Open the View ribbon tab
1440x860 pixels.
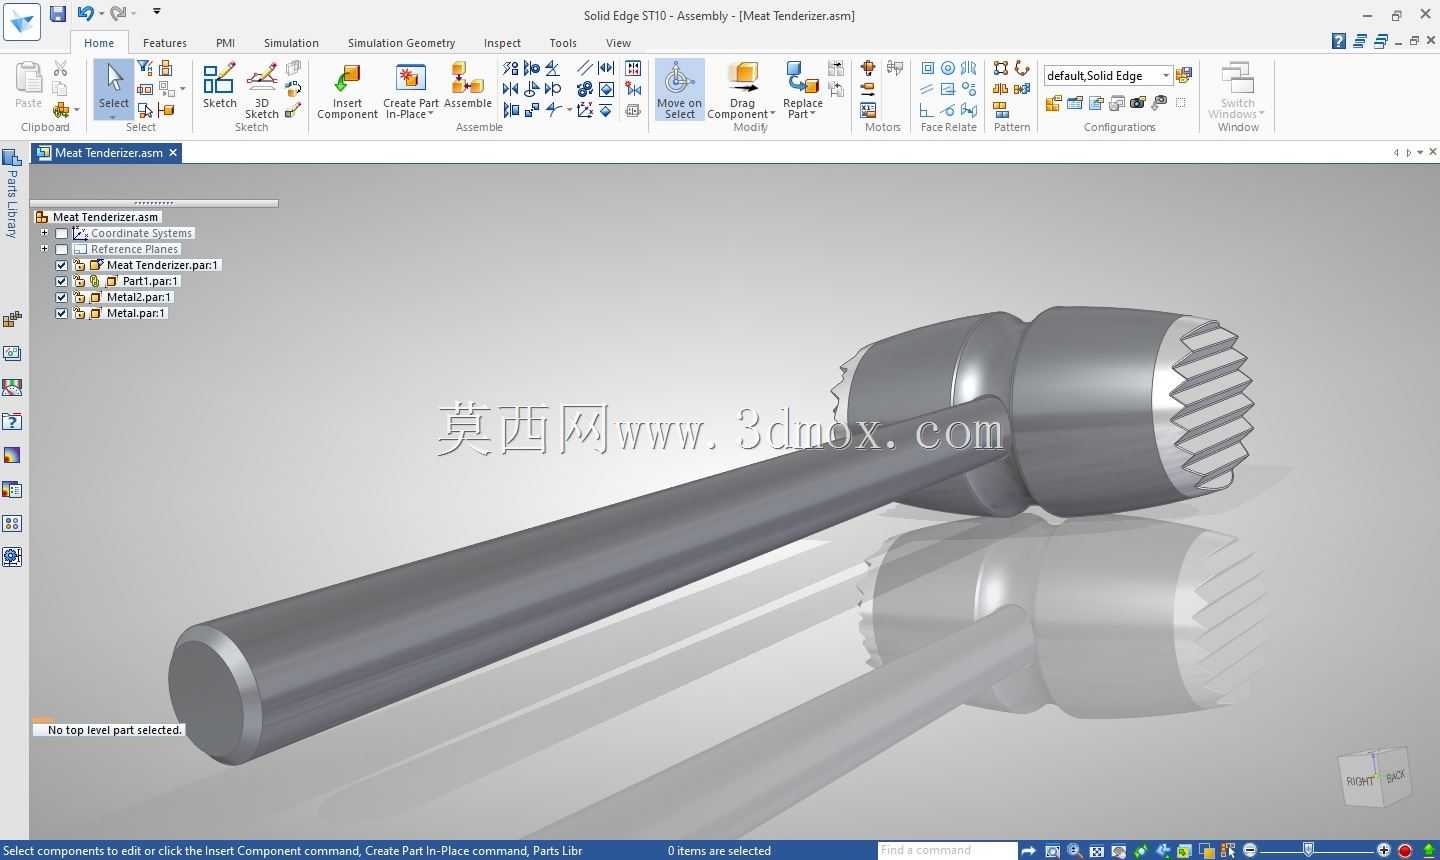618,43
